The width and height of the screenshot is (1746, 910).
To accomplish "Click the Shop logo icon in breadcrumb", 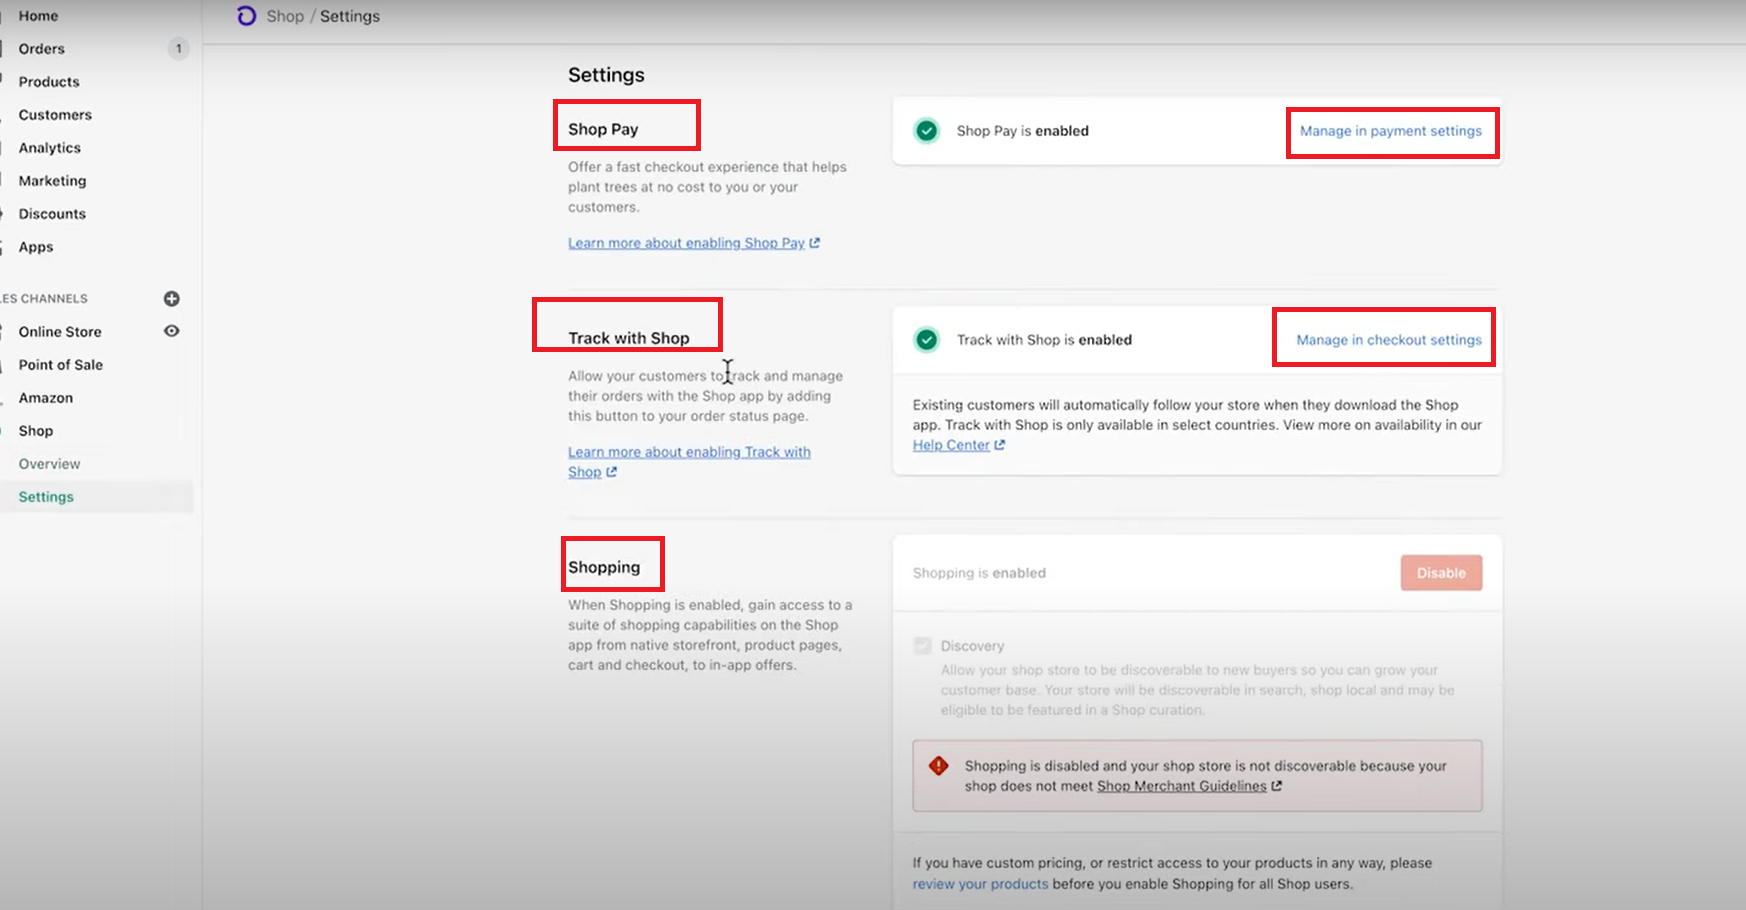I will pos(246,16).
